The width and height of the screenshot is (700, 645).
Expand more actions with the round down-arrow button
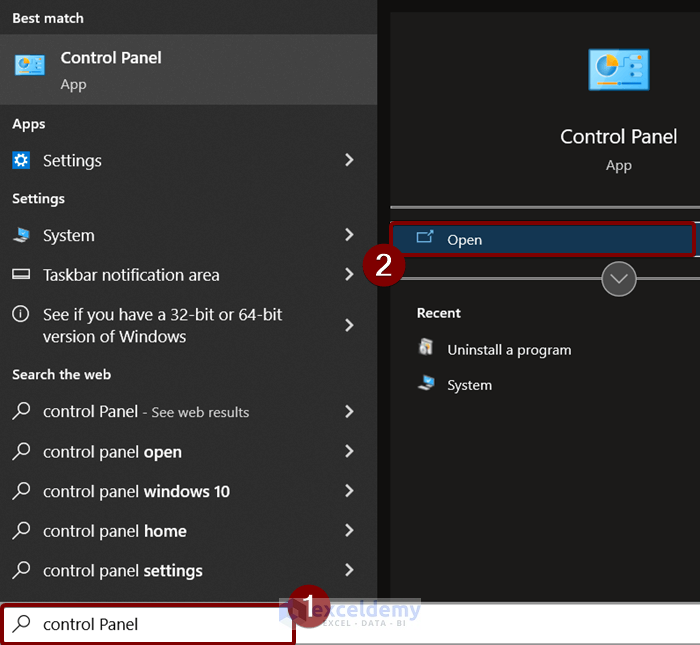tap(619, 279)
